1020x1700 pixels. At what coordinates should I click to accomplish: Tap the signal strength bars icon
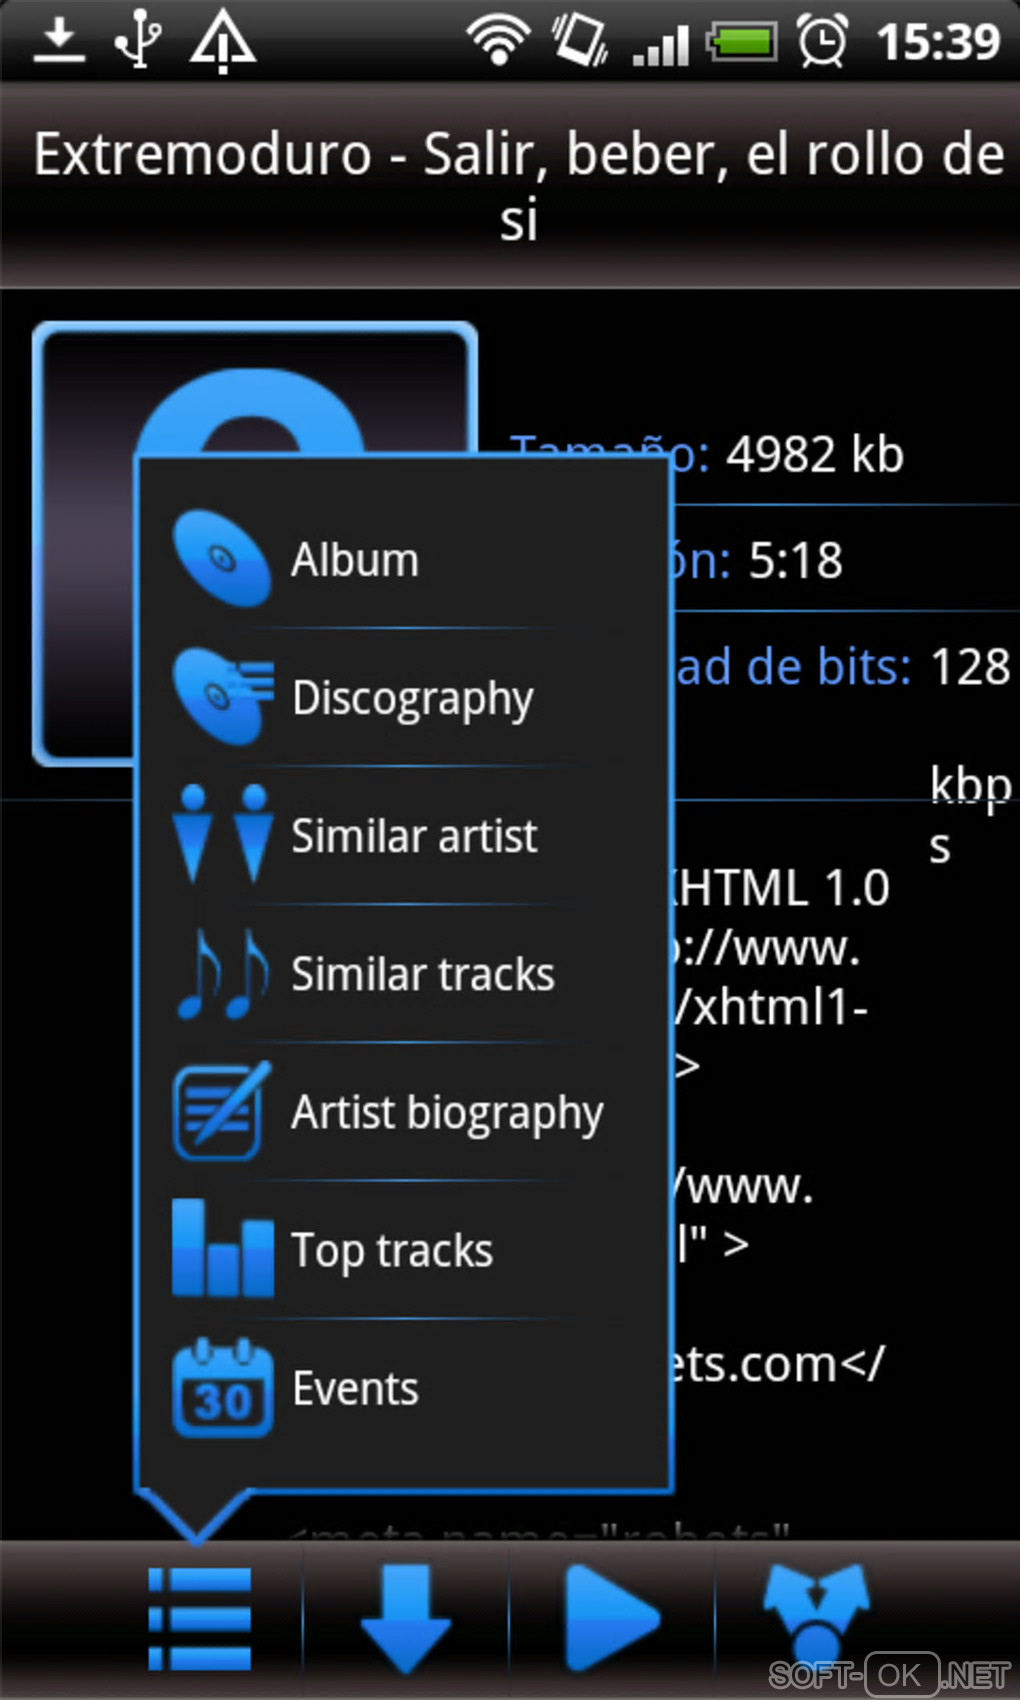pyautogui.click(x=661, y=44)
